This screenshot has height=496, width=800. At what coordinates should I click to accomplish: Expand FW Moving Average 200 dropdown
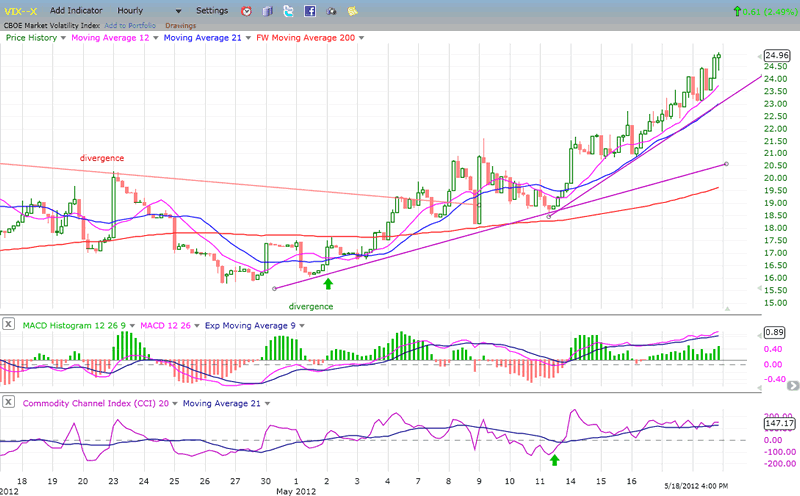click(359, 38)
